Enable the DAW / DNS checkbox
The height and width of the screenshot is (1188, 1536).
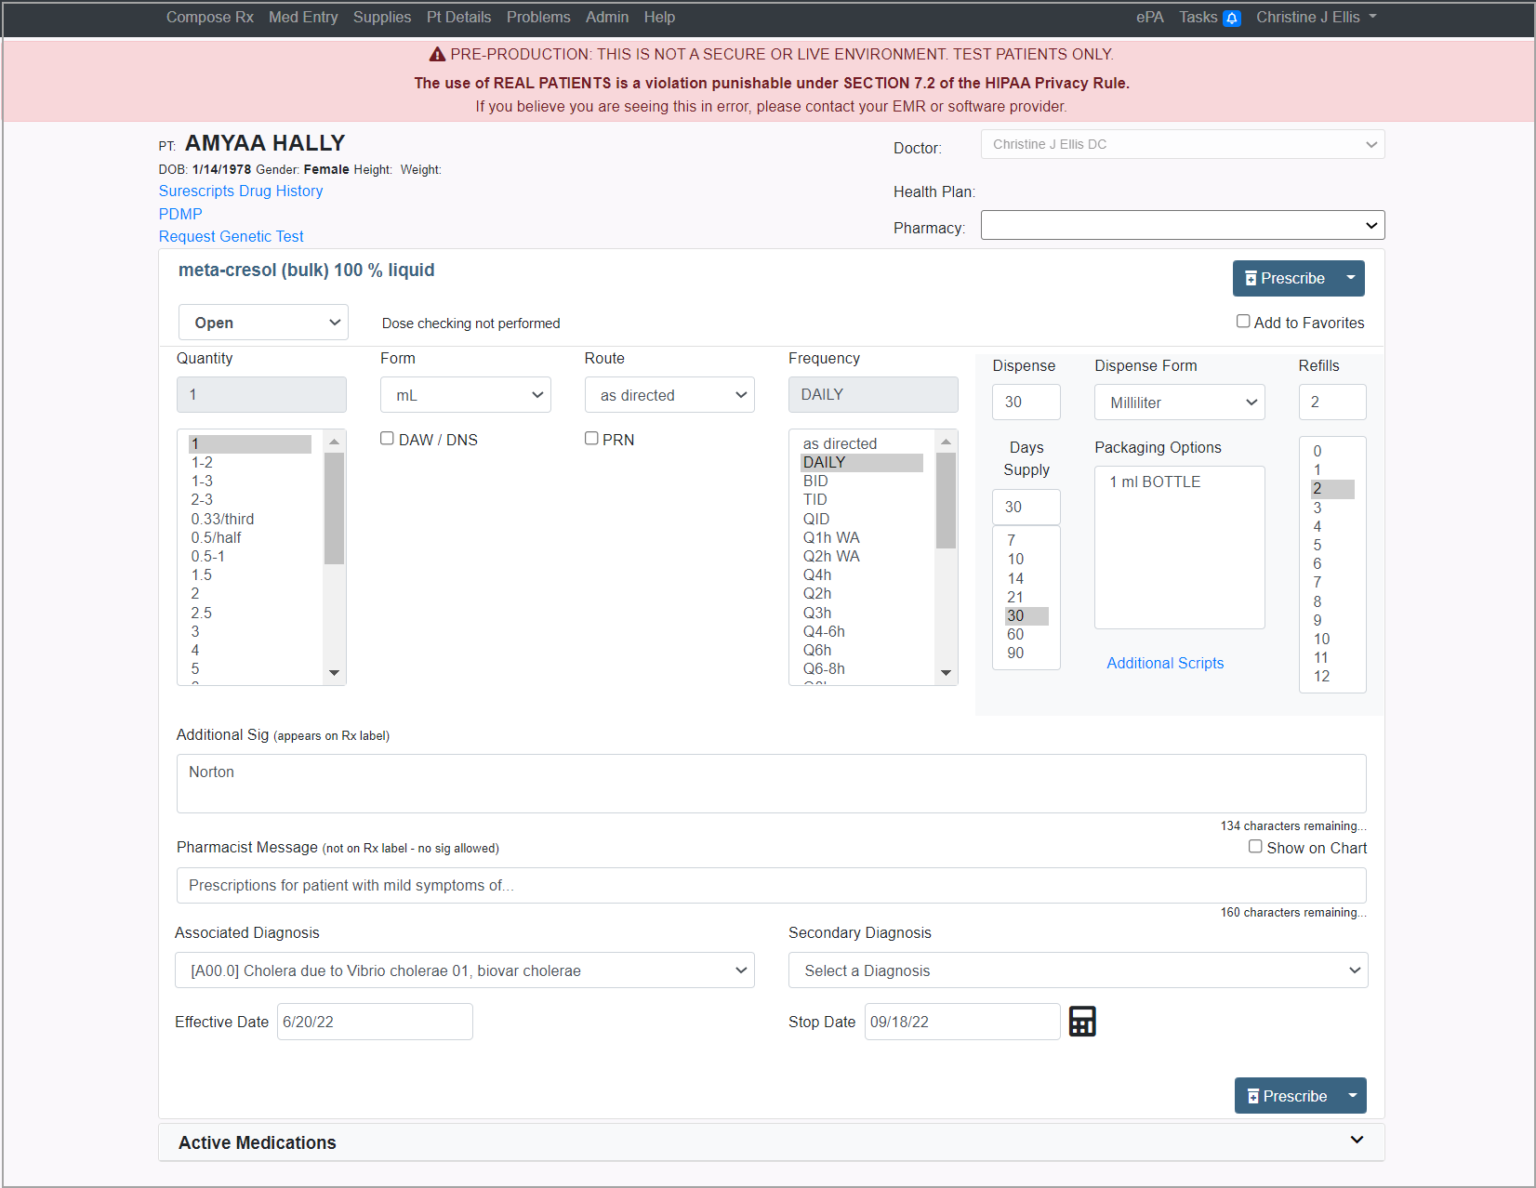pyautogui.click(x=387, y=438)
